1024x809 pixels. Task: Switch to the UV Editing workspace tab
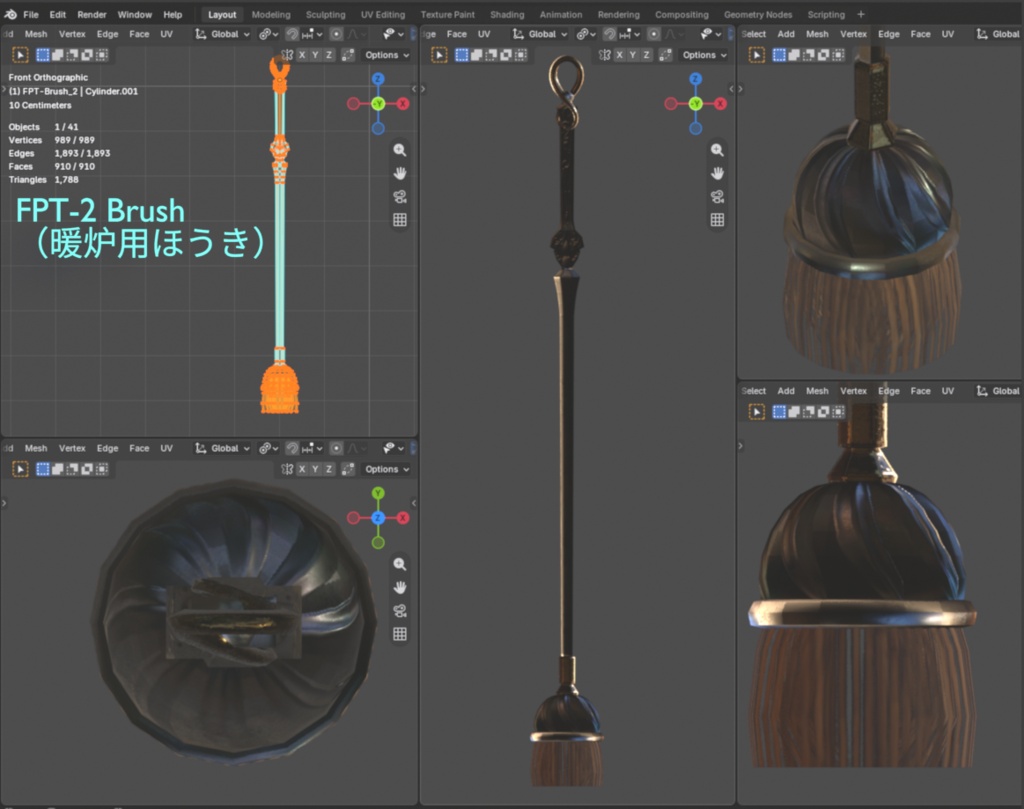[x=383, y=14]
